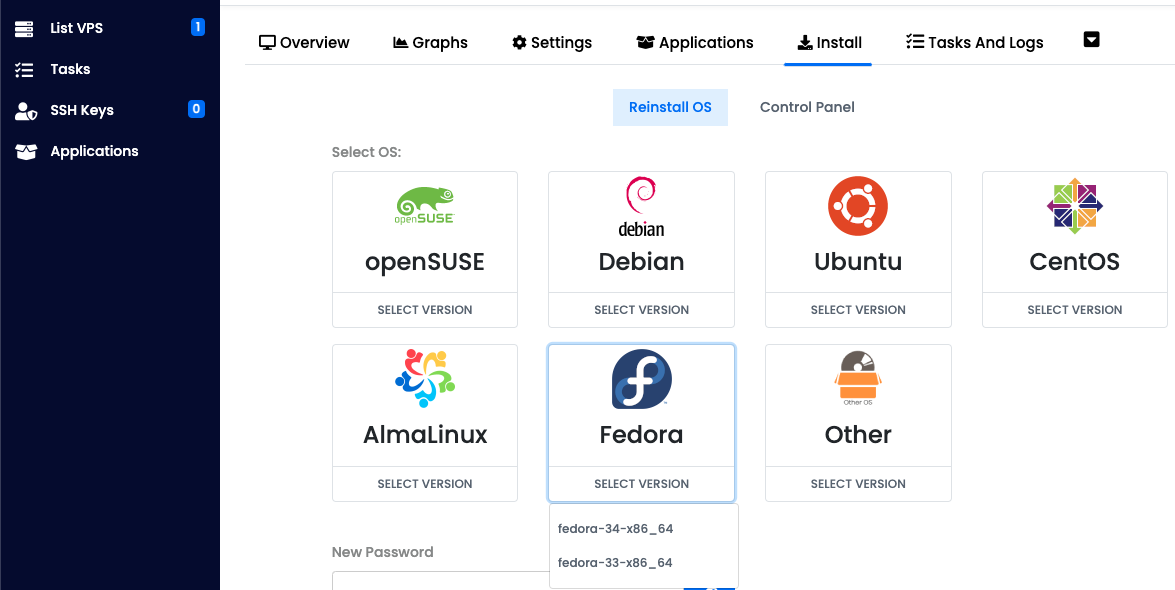Click the Applications box icon in sidebar
Viewport: 1175px width, 590px height.
(25, 151)
